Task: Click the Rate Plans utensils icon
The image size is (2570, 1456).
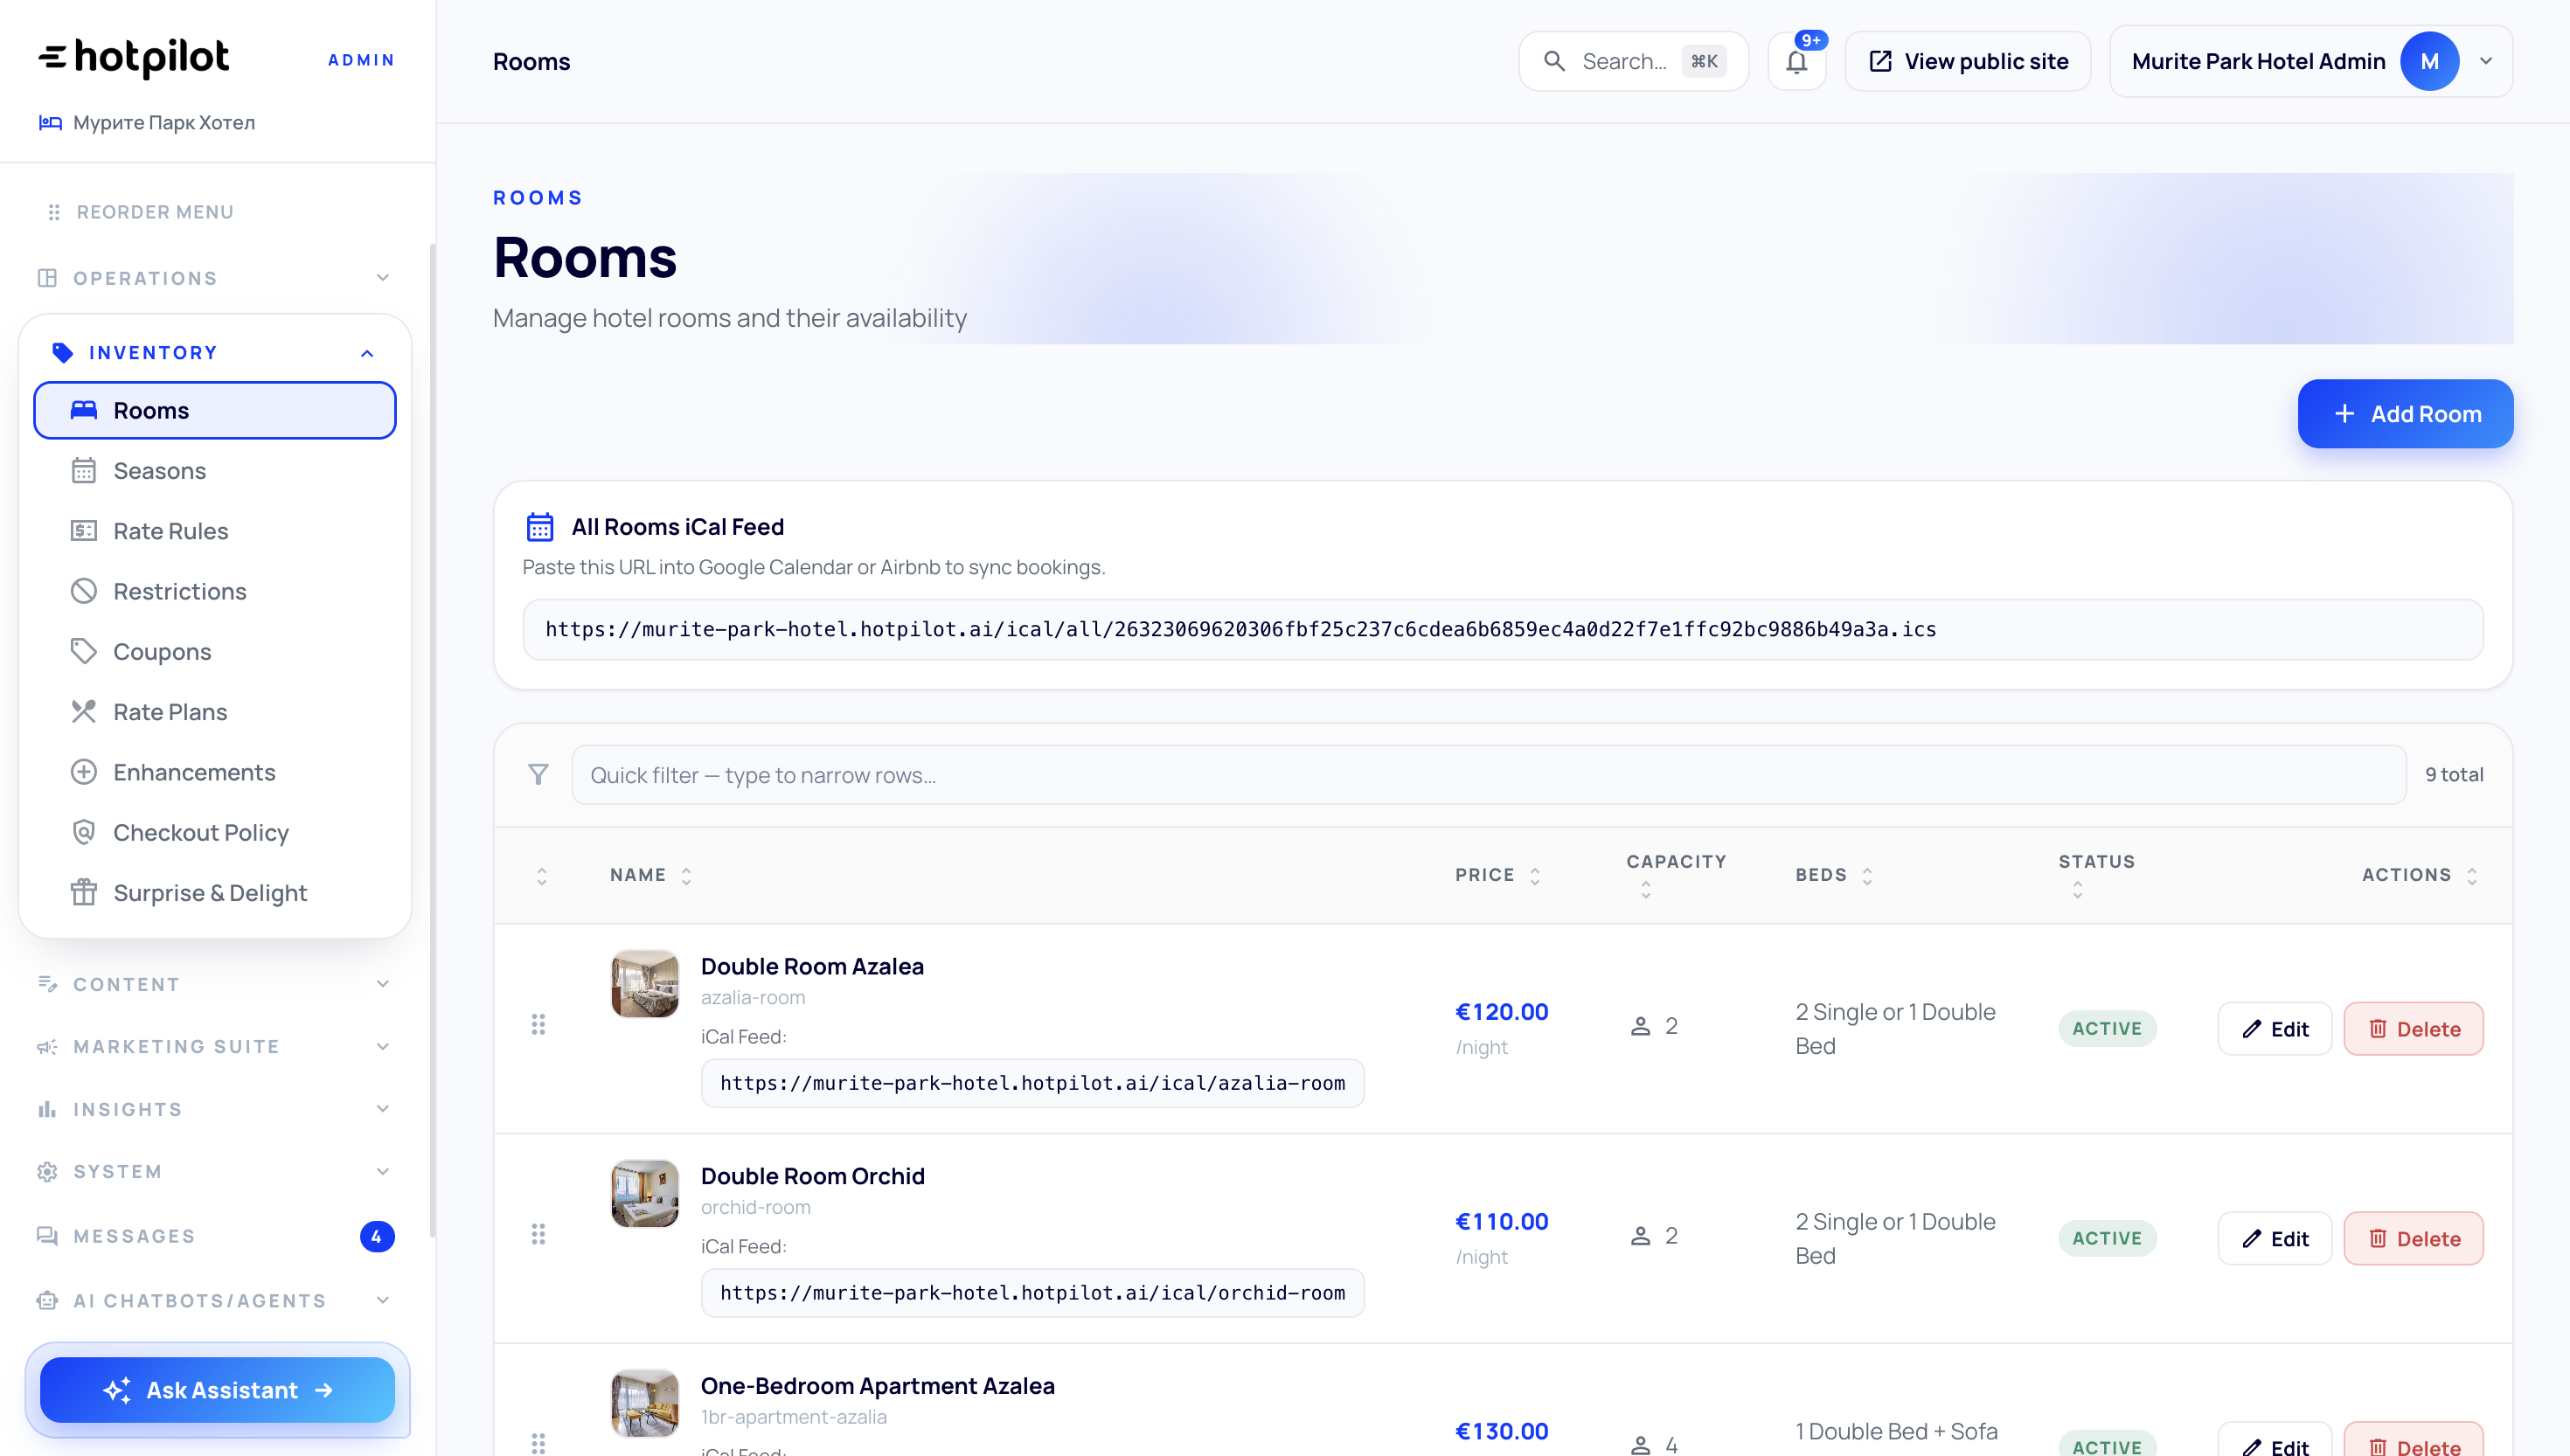Action: (x=84, y=711)
